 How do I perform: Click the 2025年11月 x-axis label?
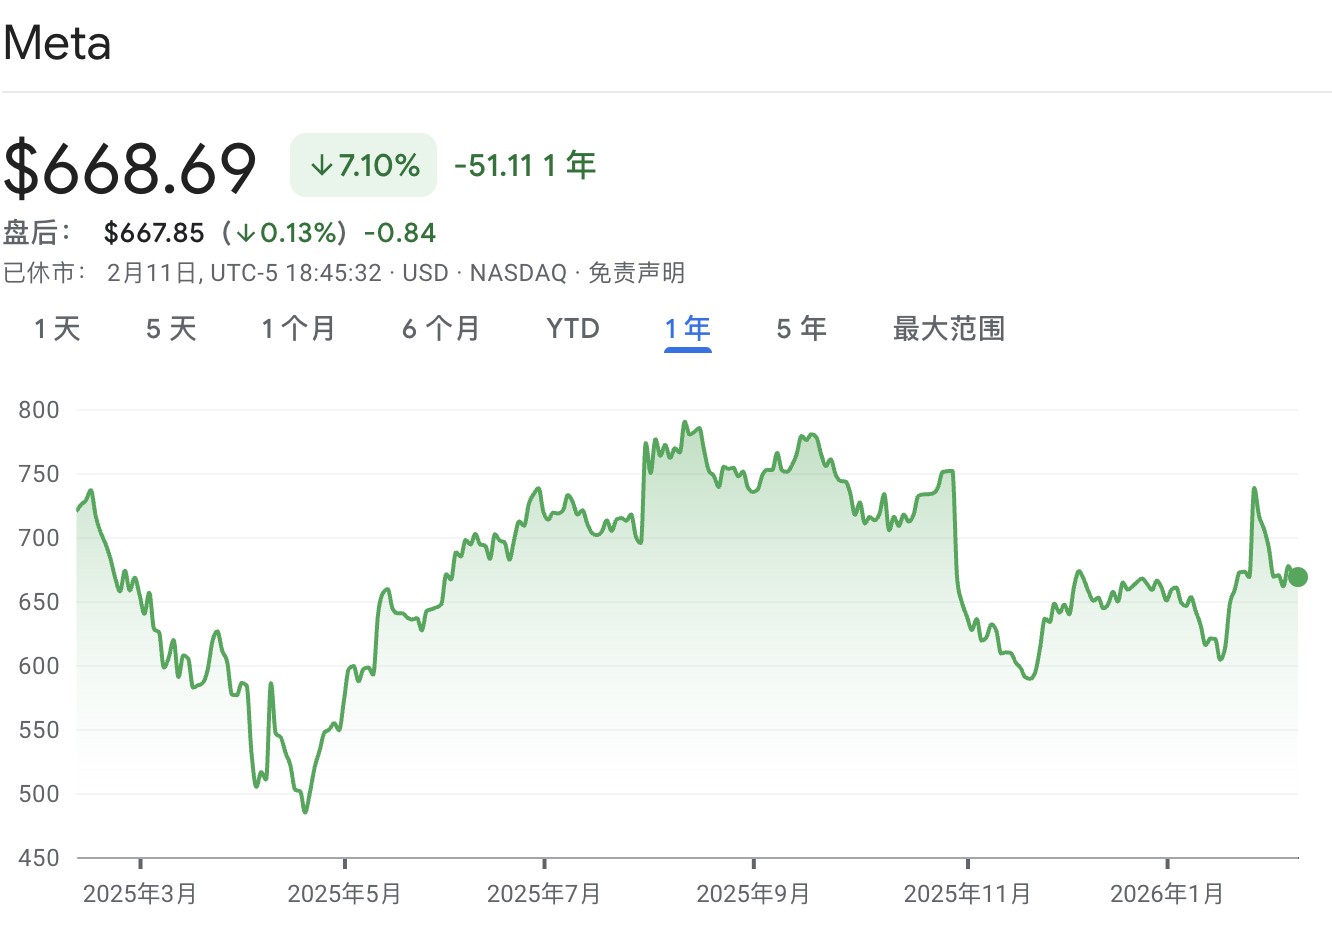[x=967, y=894]
